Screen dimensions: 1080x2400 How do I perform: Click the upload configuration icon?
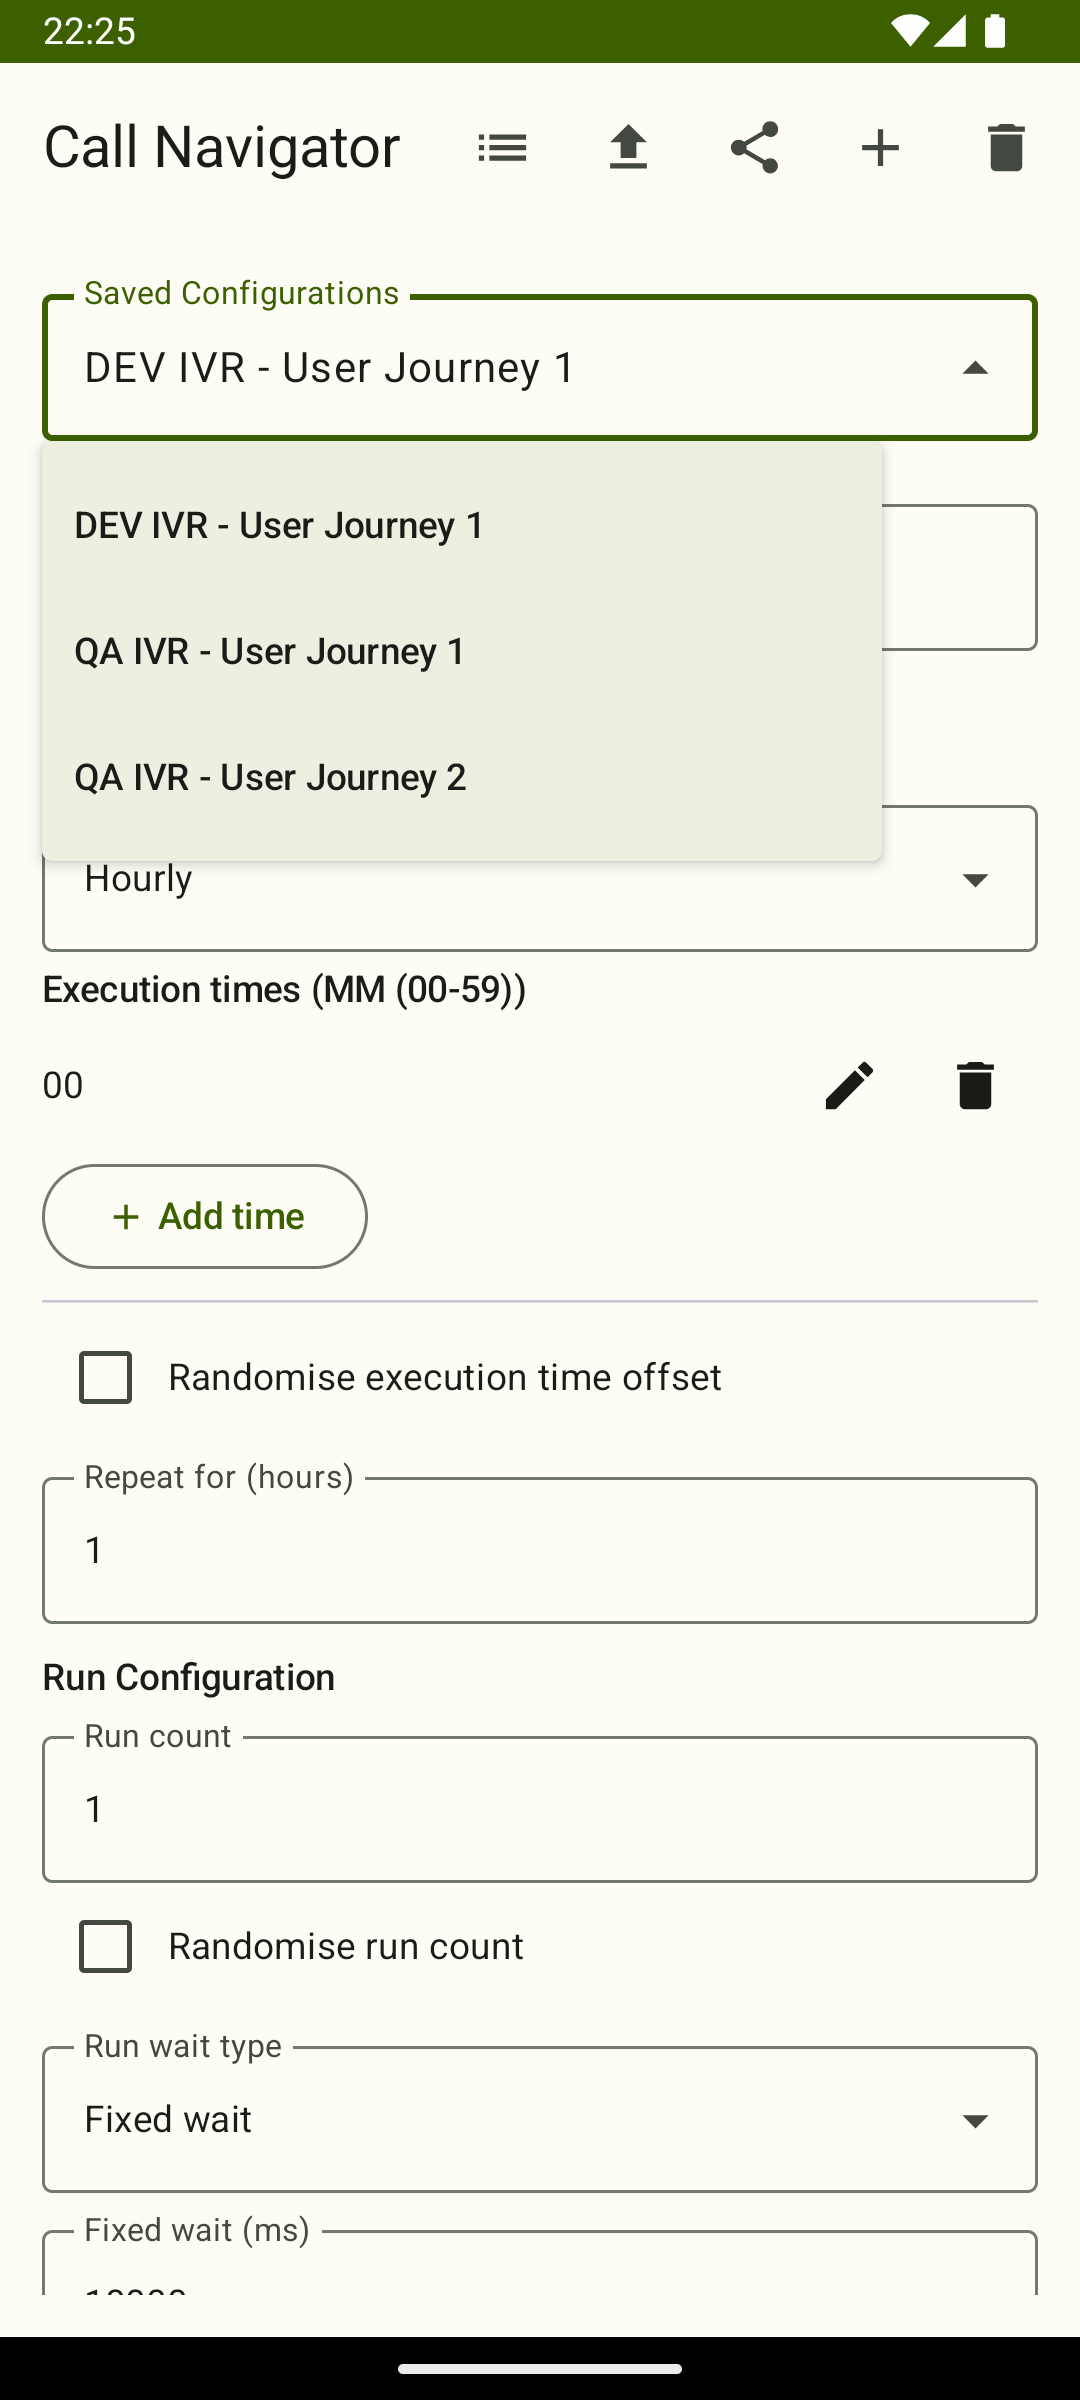click(x=628, y=147)
